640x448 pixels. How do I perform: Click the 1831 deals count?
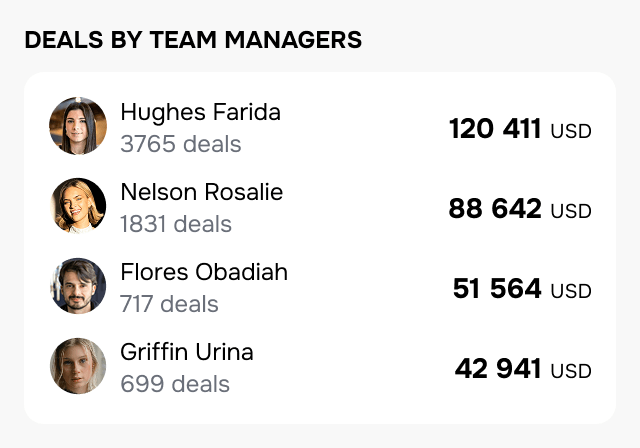click(175, 224)
